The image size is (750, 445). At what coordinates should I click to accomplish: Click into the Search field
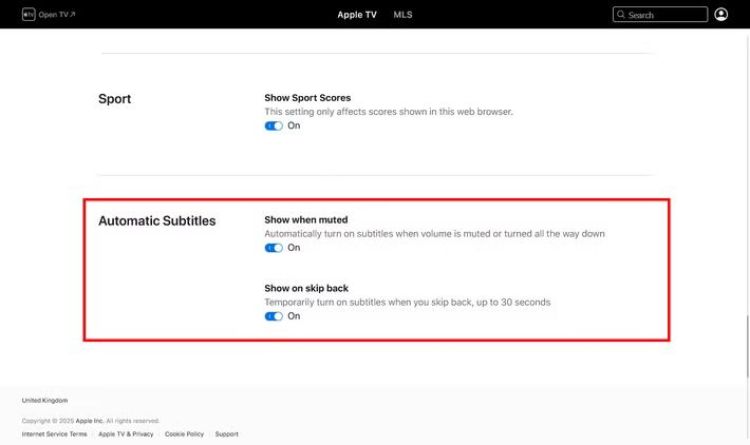(665, 15)
